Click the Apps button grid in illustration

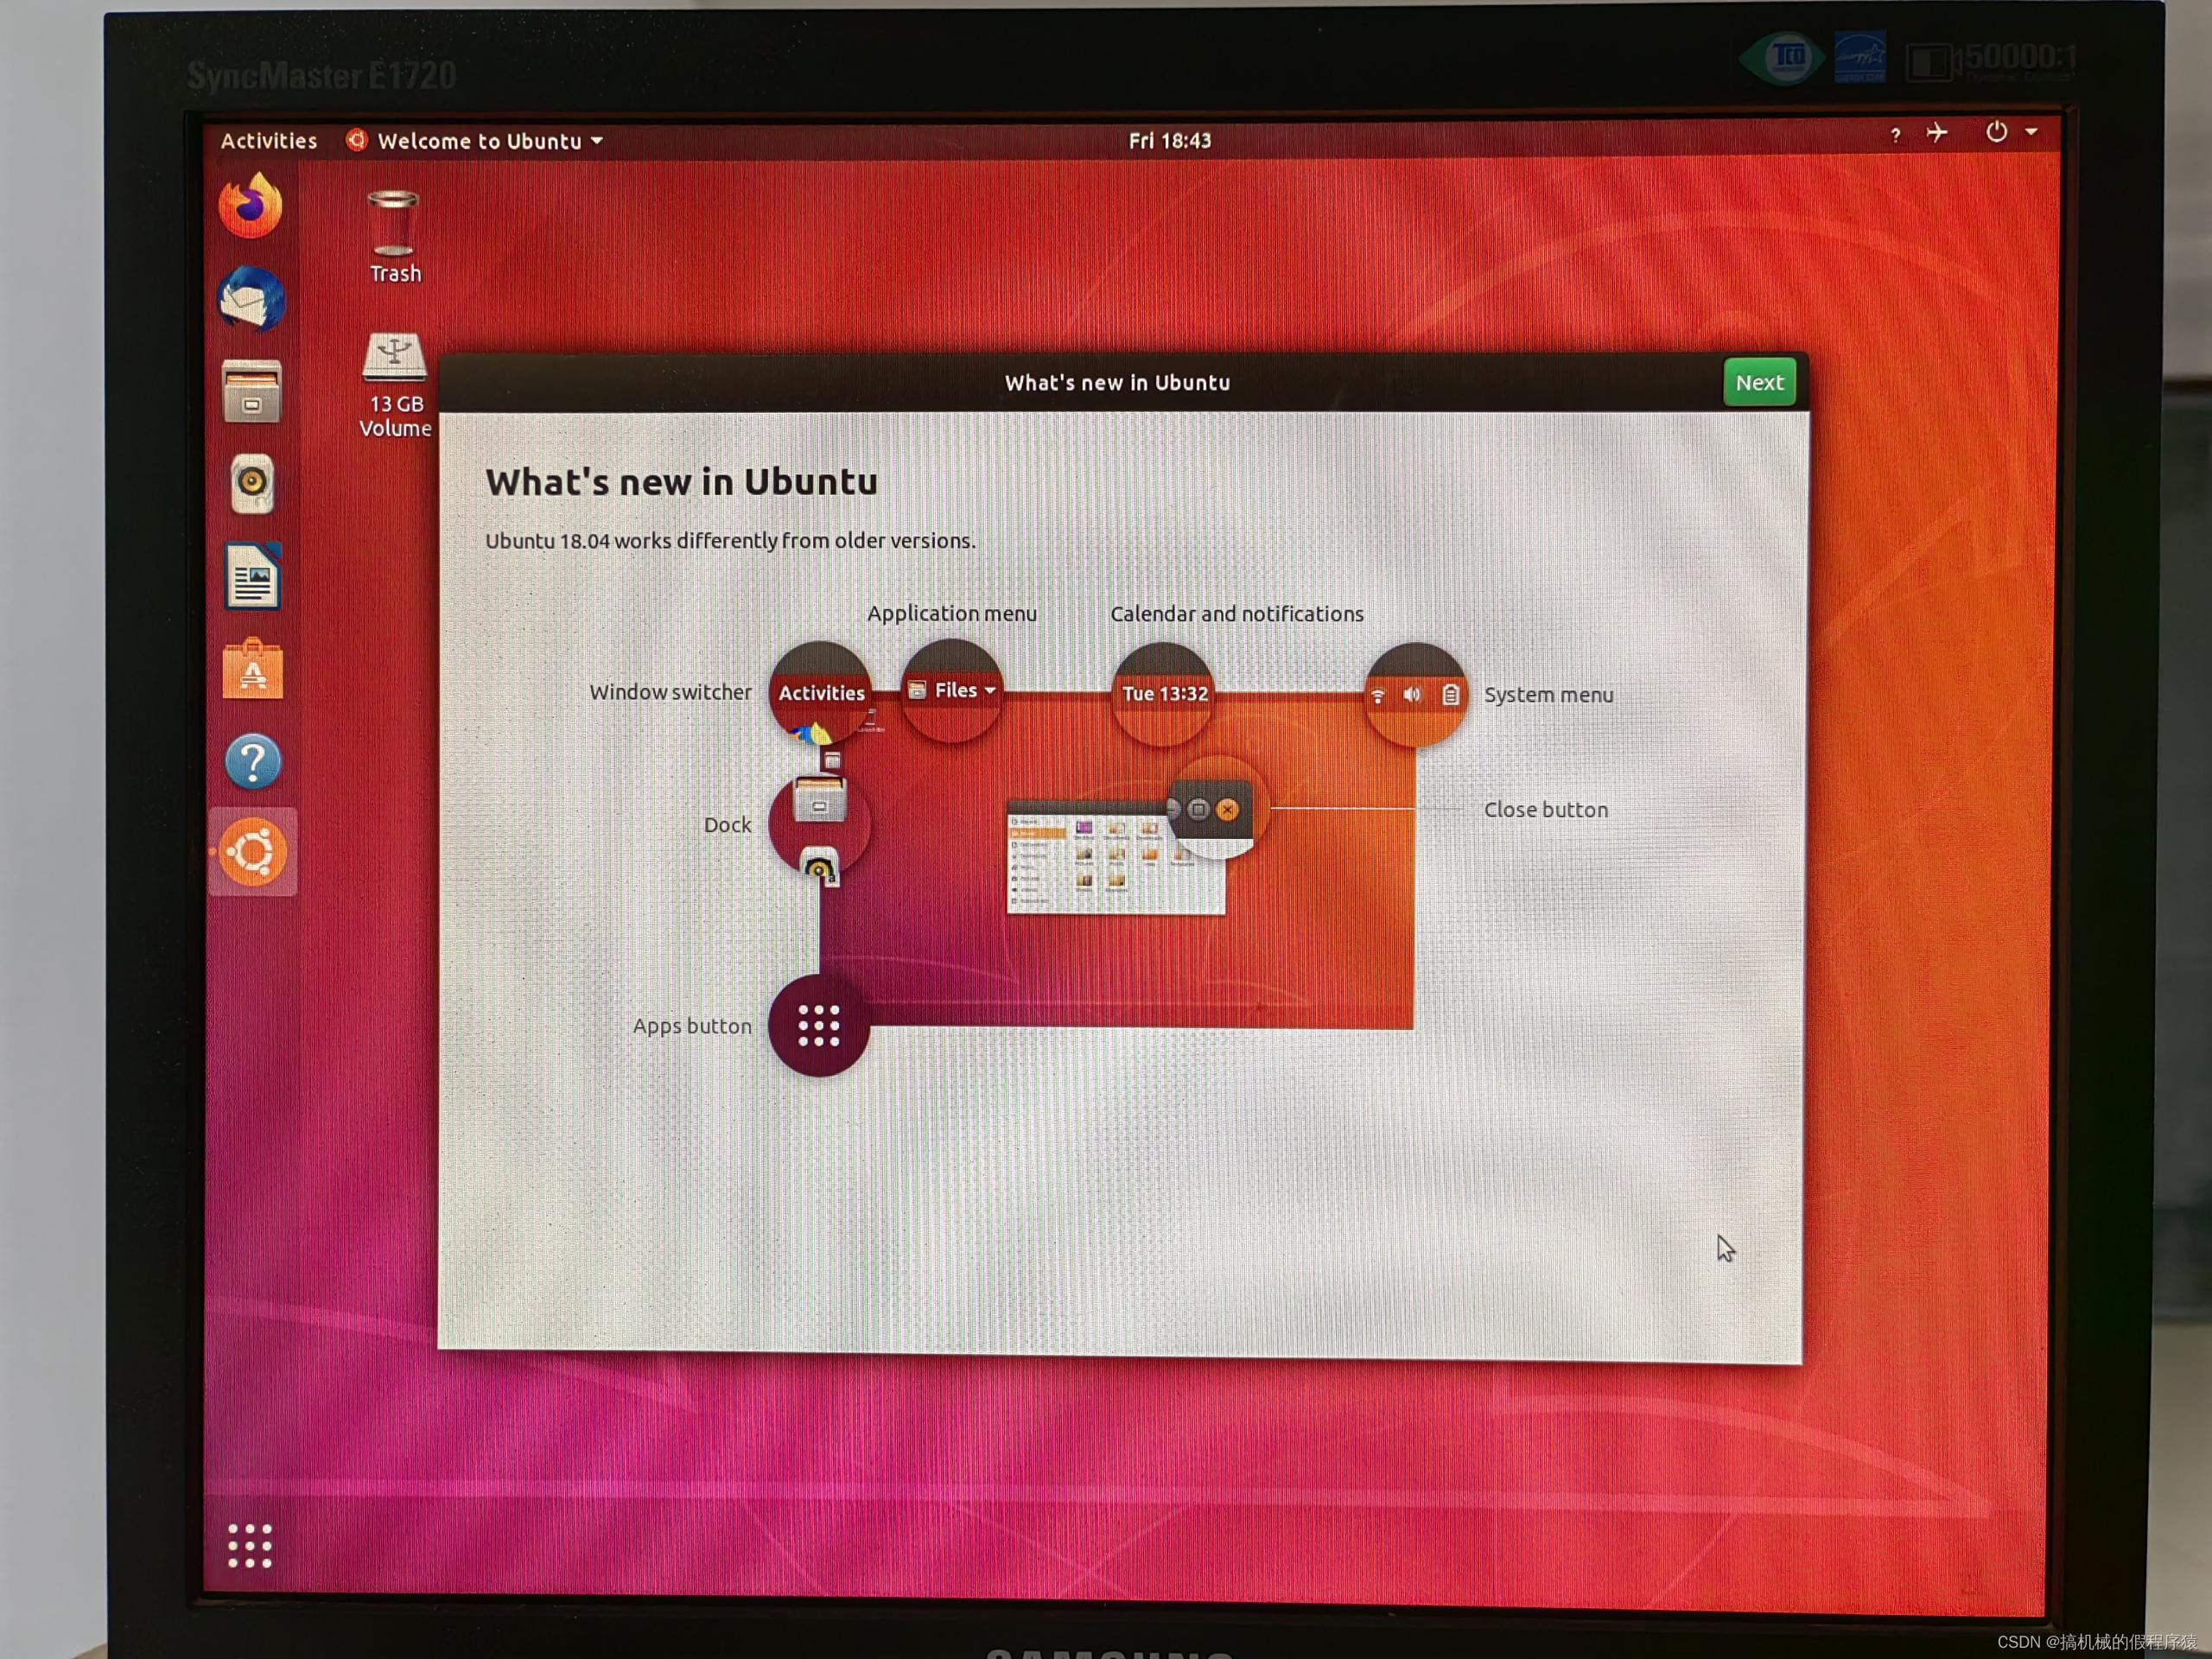[x=819, y=1026]
